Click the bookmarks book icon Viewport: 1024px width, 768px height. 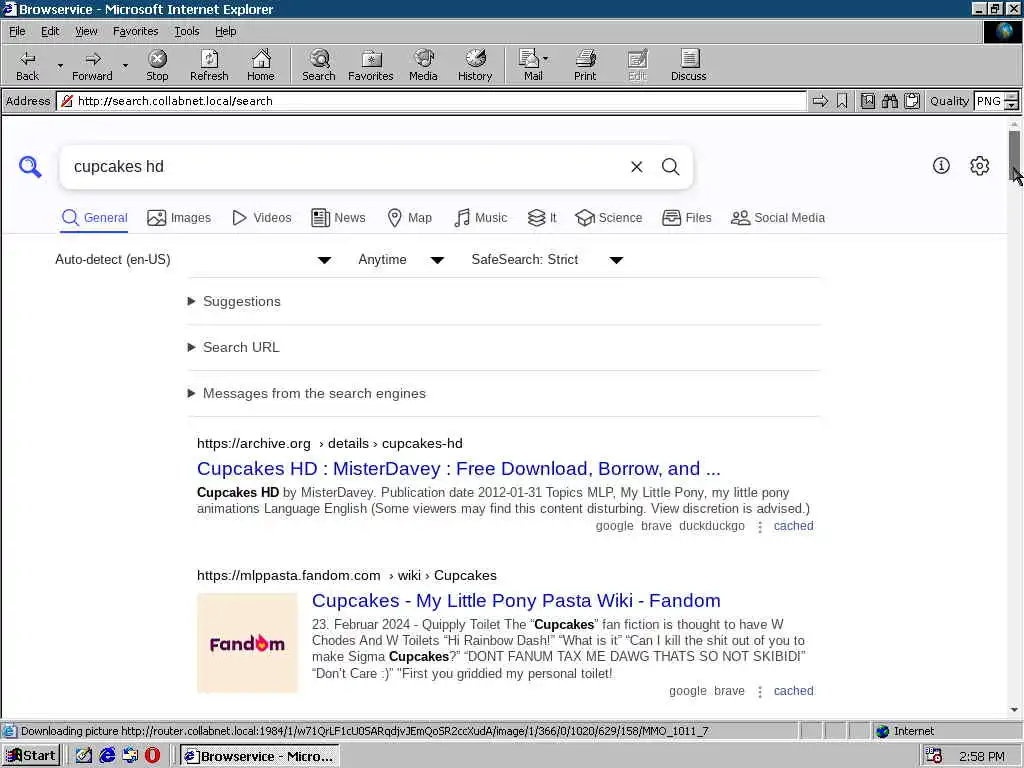point(868,101)
